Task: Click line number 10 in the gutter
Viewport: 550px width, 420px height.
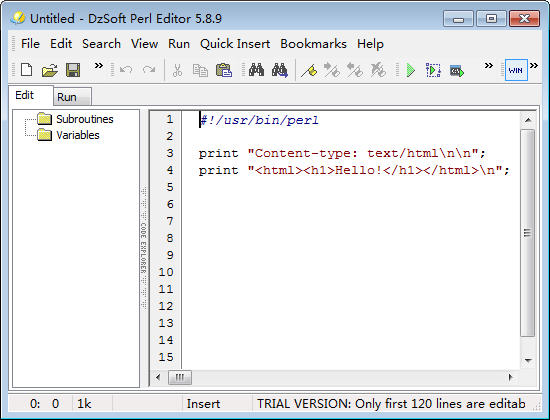Action: (x=166, y=272)
